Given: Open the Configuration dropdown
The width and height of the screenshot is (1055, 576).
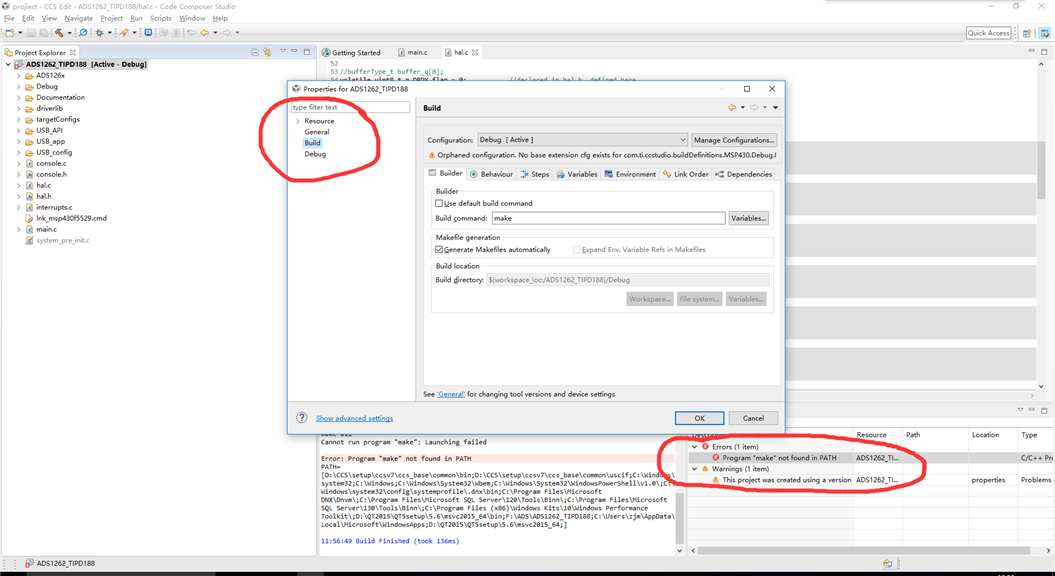Looking at the screenshot, I should coord(583,140).
